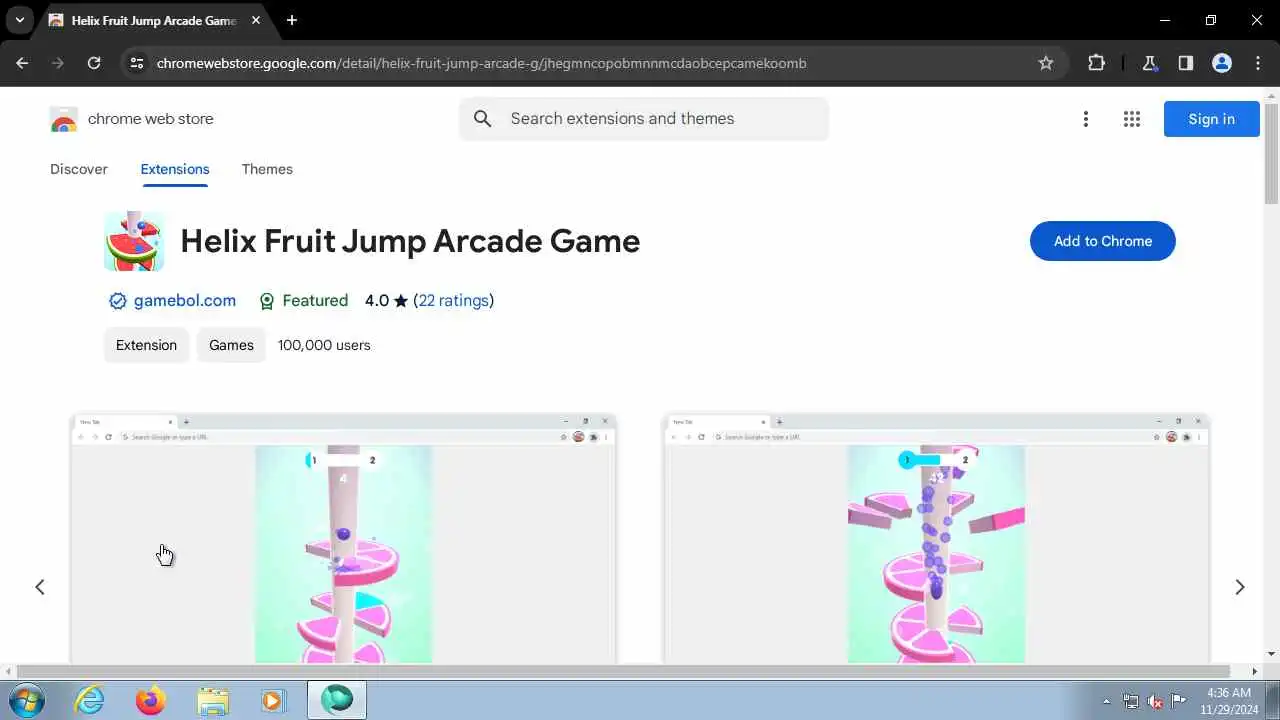
Task: Show next screenshot with right arrow
Action: 1239,587
